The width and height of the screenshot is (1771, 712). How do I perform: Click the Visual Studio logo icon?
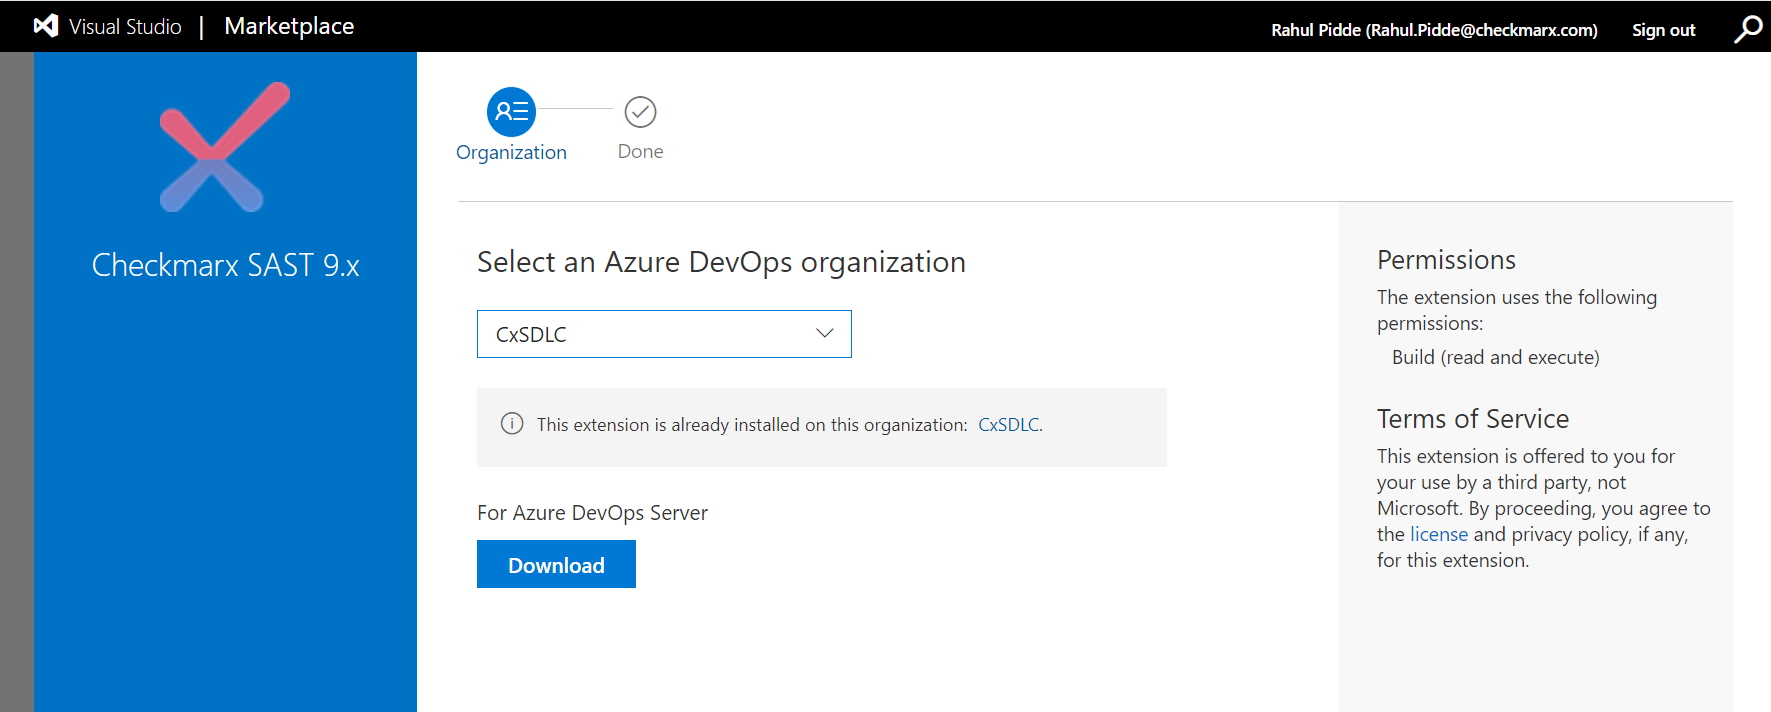point(46,26)
